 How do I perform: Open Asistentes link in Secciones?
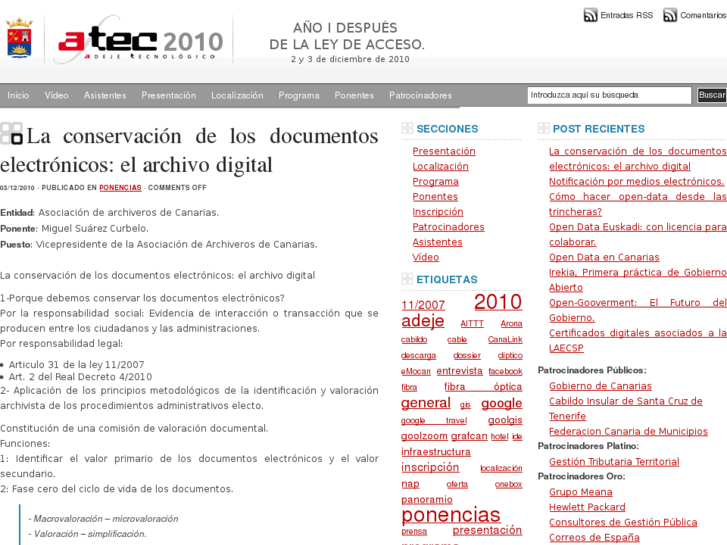click(437, 242)
